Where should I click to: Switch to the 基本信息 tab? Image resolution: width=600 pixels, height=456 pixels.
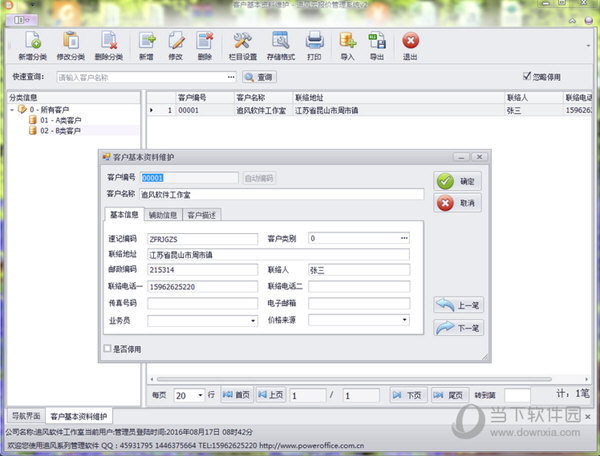[x=124, y=215]
